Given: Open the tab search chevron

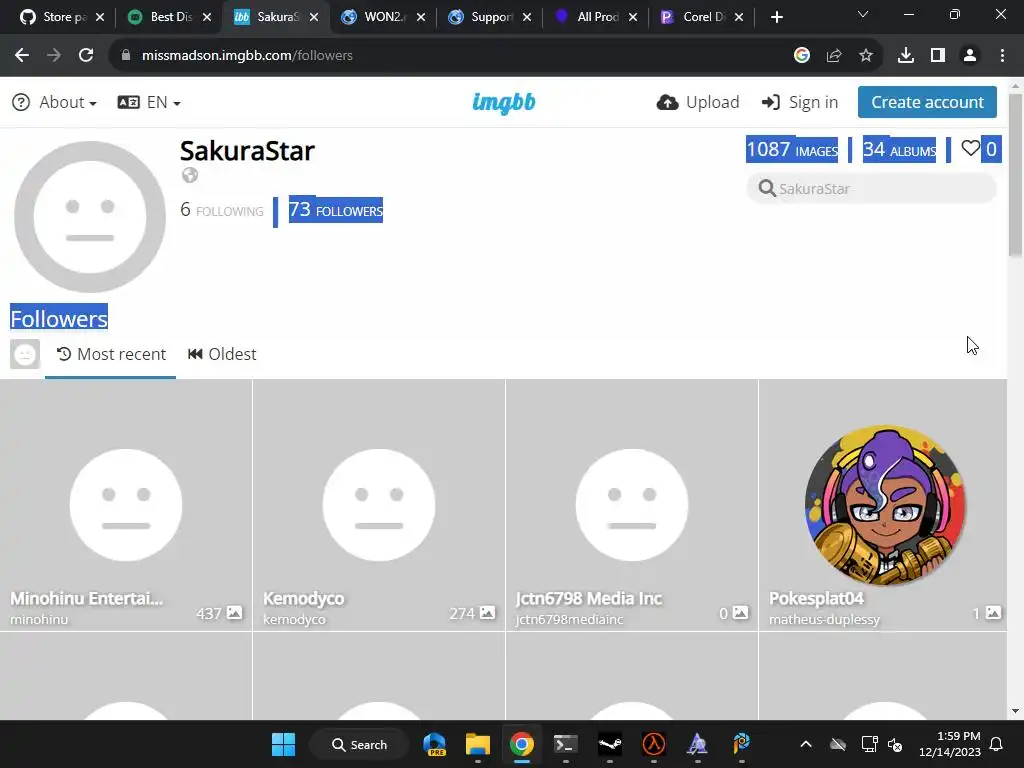Looking at the screenshot, I should pyautogui.click(x=863, y=14).
